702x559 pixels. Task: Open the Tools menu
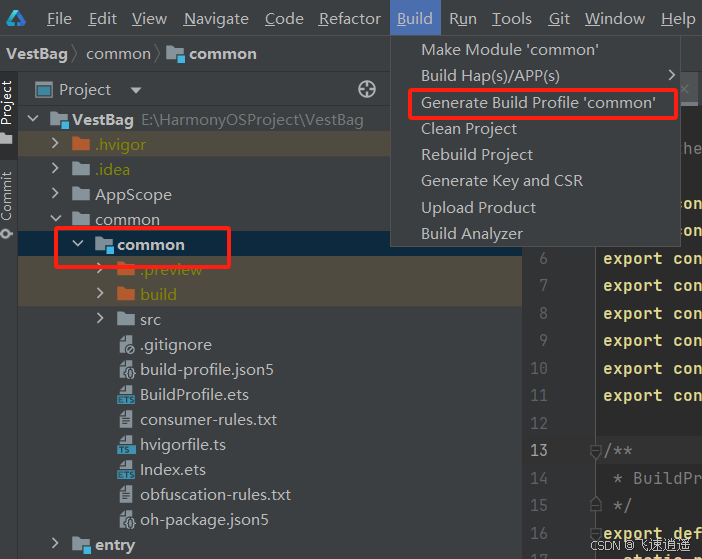click(512, 19)
